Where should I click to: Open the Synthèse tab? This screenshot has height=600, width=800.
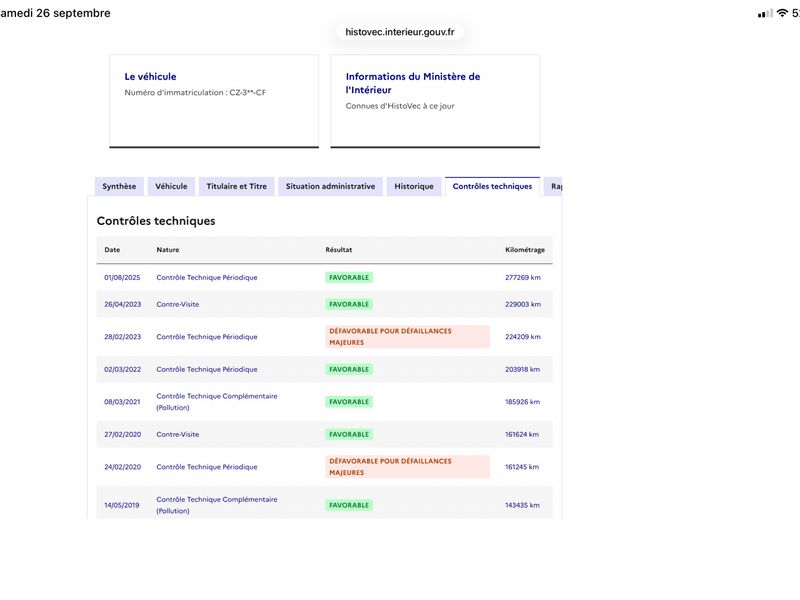point(119,186)
